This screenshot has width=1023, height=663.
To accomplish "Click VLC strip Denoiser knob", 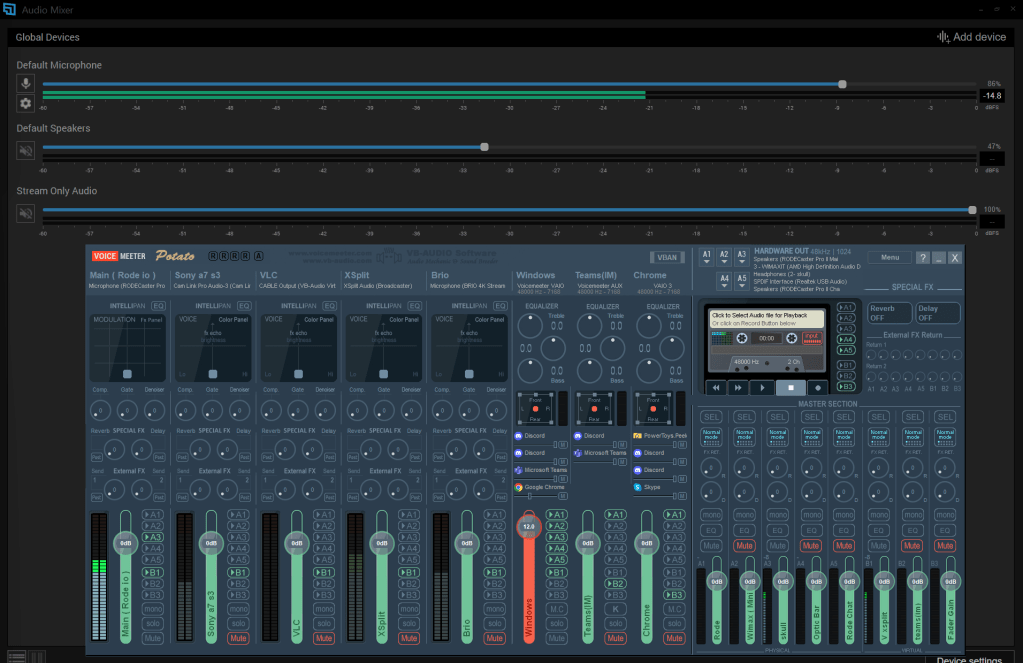I will point(325,411).
